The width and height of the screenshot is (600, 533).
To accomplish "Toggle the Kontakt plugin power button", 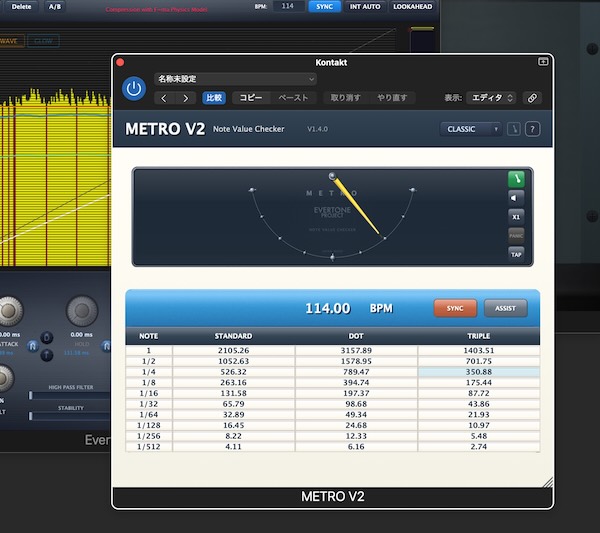I will [134, 88].
